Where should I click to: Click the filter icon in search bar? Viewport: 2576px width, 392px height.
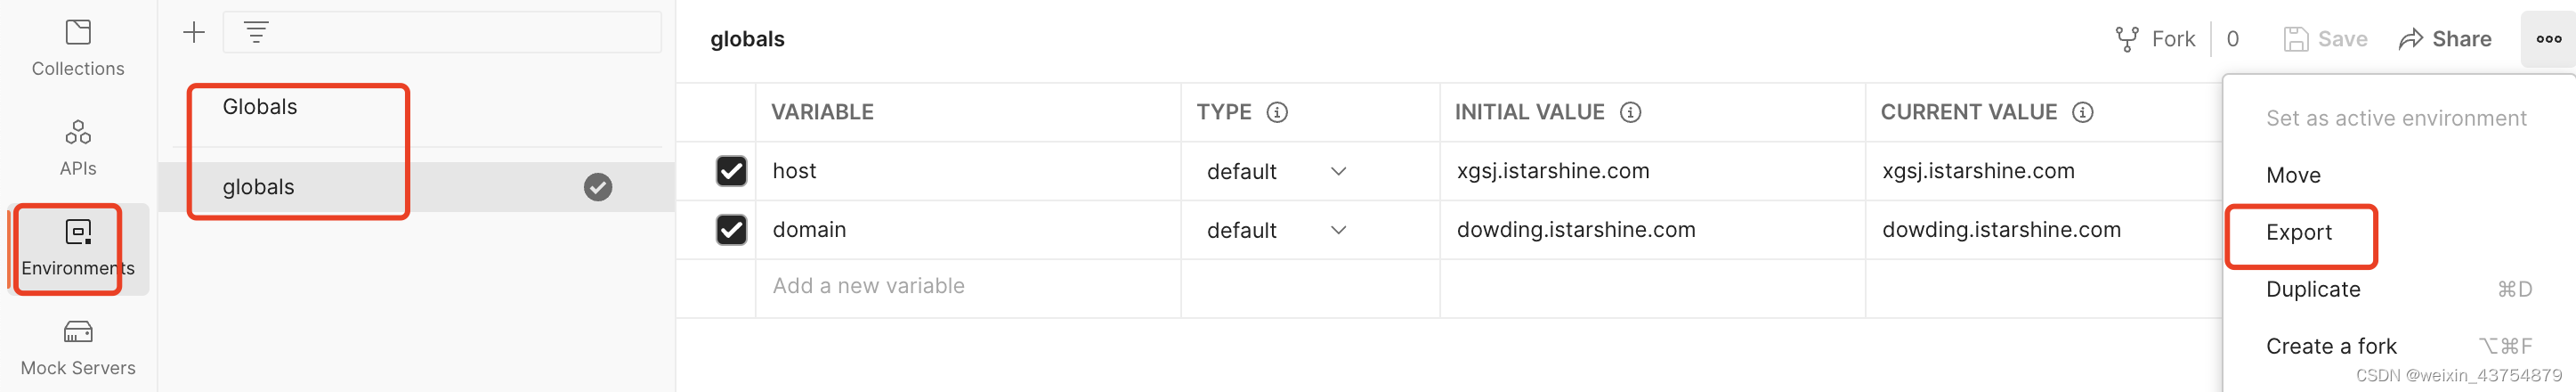pos(256,33)
